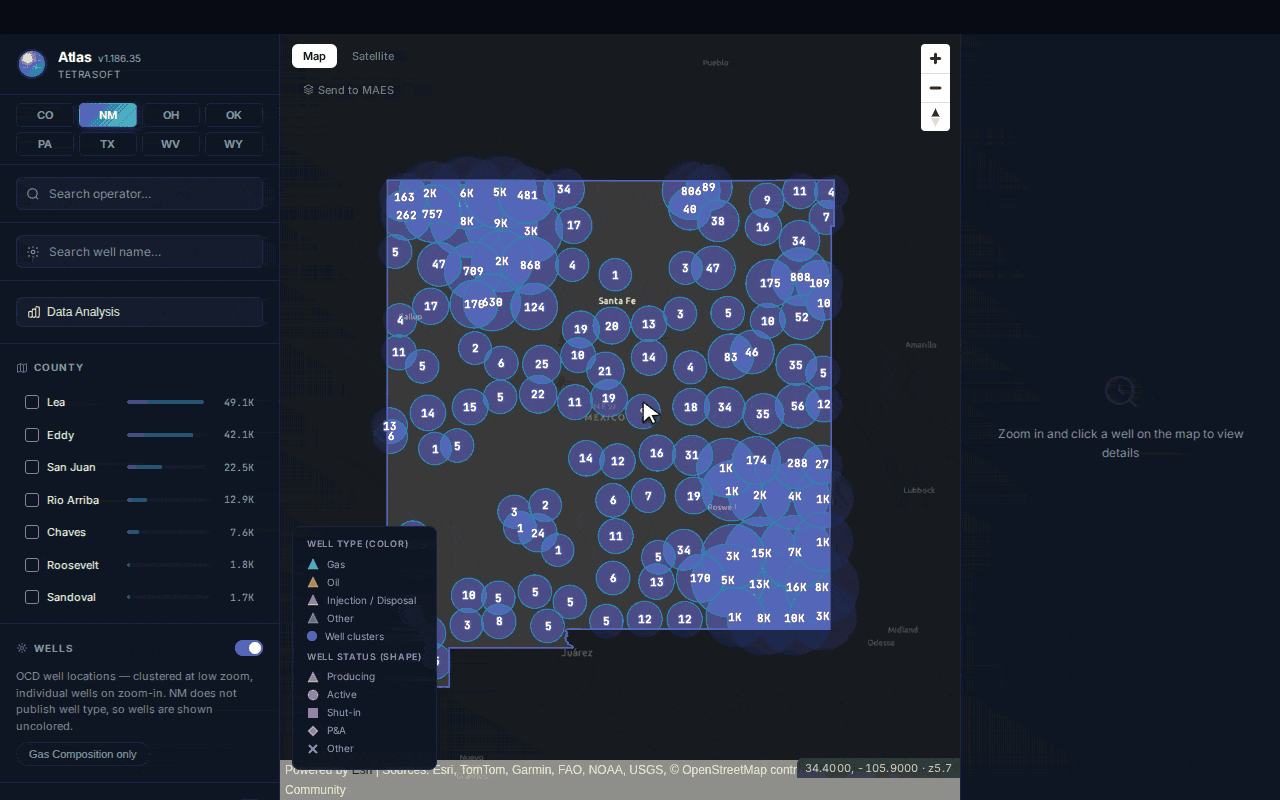Viewport: 1280px width, 800px height.
Task: Click the 481 well cluster
Action: [527, 195]
